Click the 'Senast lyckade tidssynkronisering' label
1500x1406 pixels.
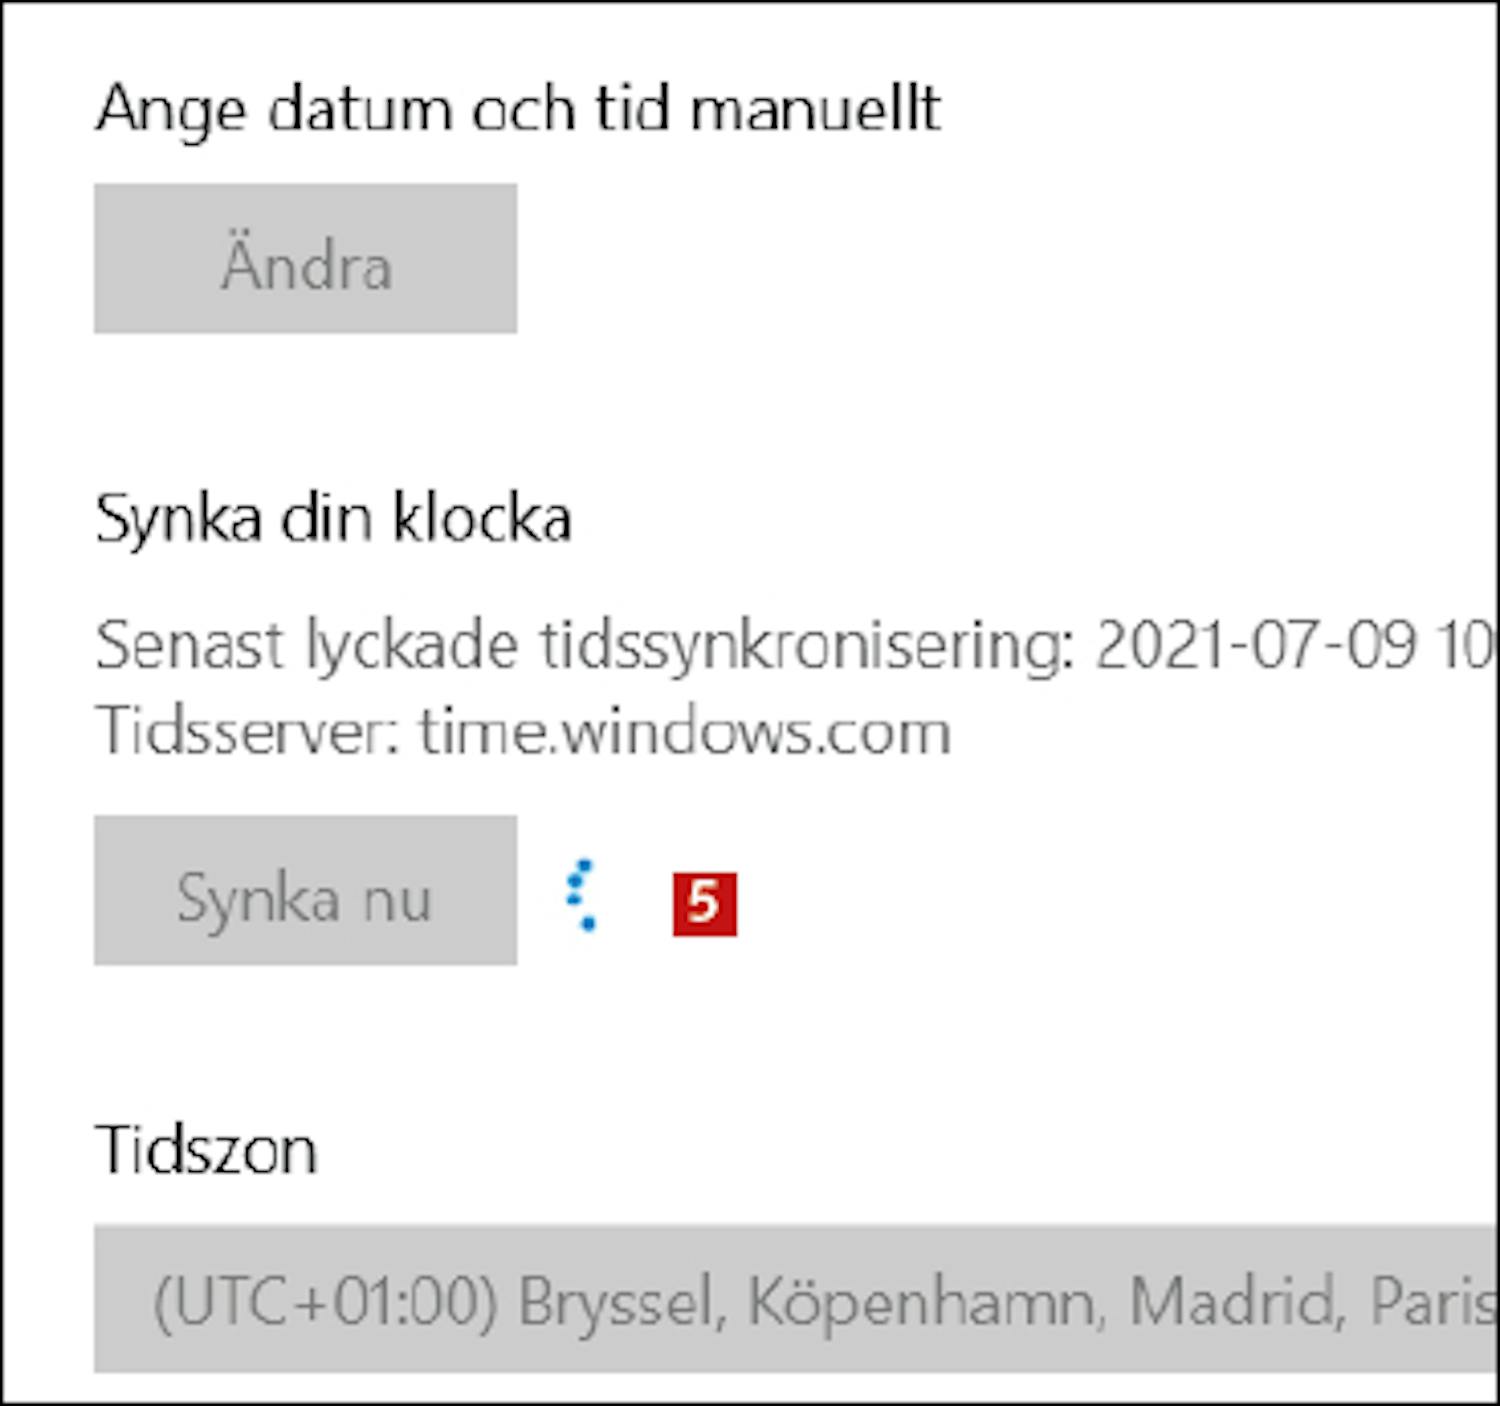584,645
